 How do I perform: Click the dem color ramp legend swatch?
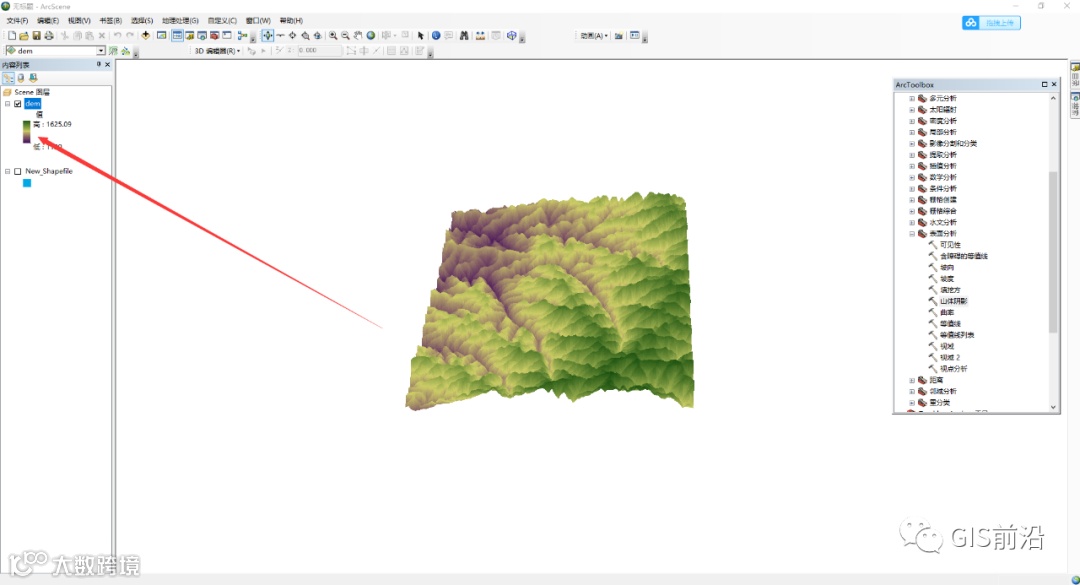[26, 132]
